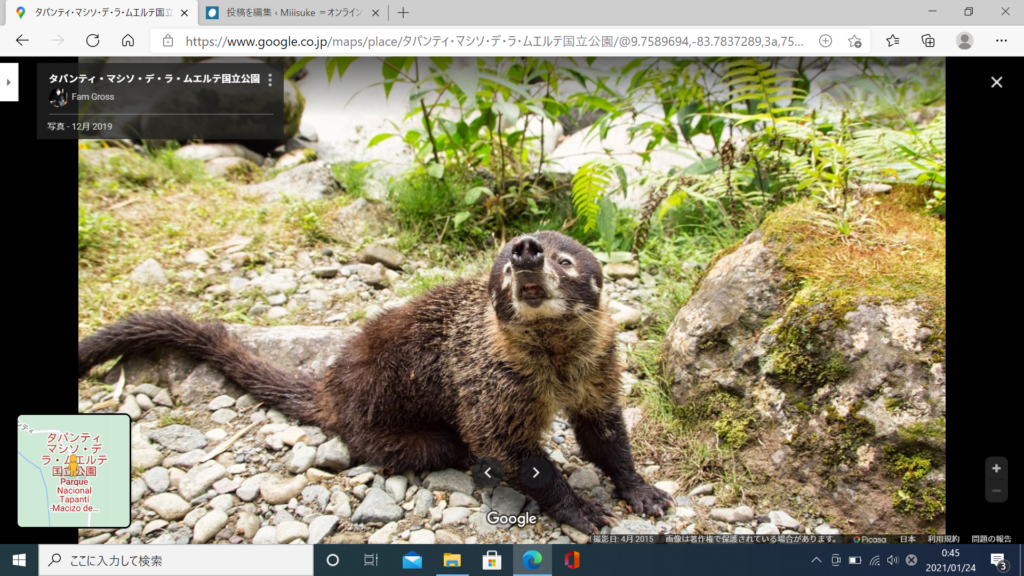
Task: Click the 日本 region link
Action: [x=907, y=539]
